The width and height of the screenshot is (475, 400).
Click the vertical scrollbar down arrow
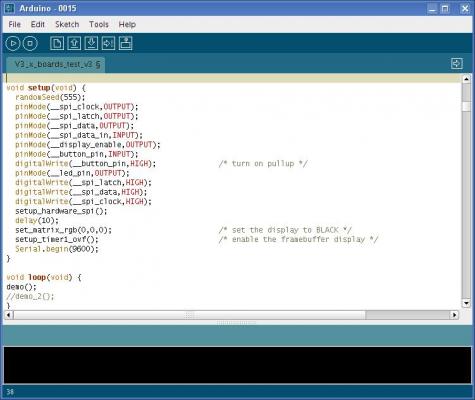pyautogui.click(x=466, y=303)
